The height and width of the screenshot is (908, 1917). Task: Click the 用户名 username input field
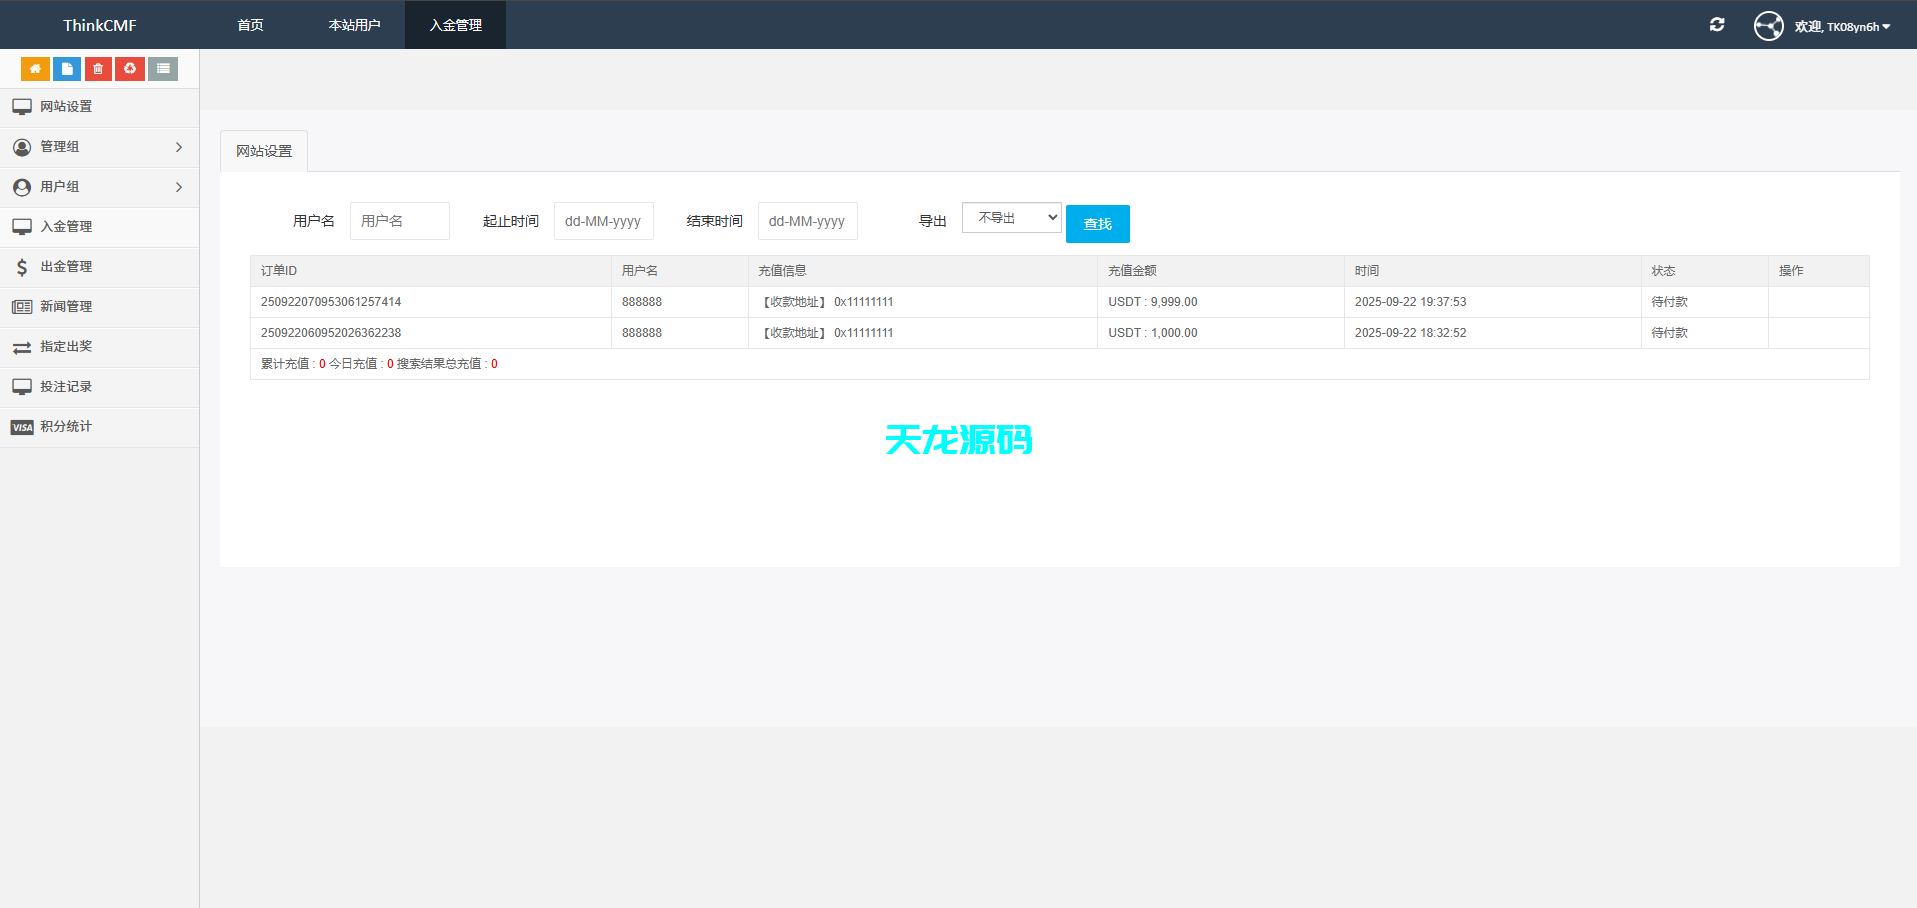point(399,220)
